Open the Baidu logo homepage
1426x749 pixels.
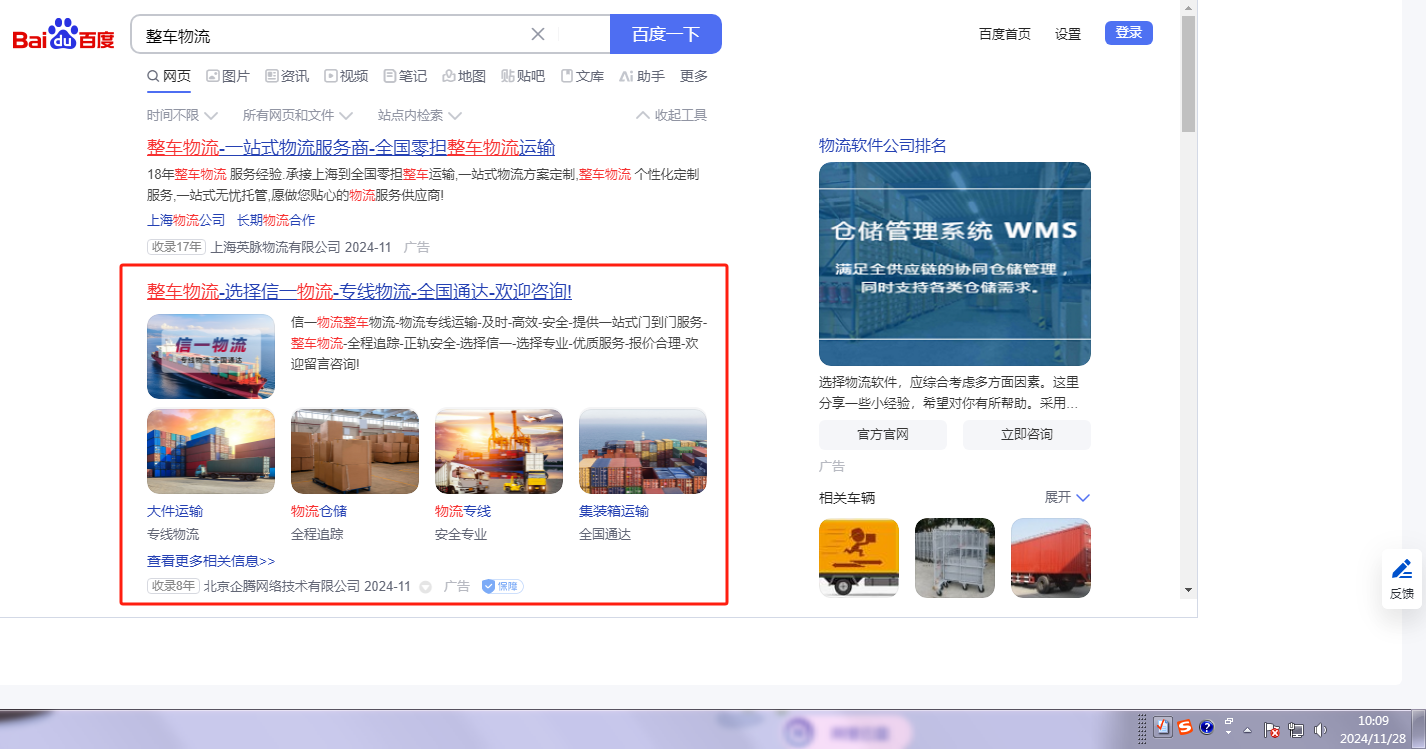pos(64,35)
